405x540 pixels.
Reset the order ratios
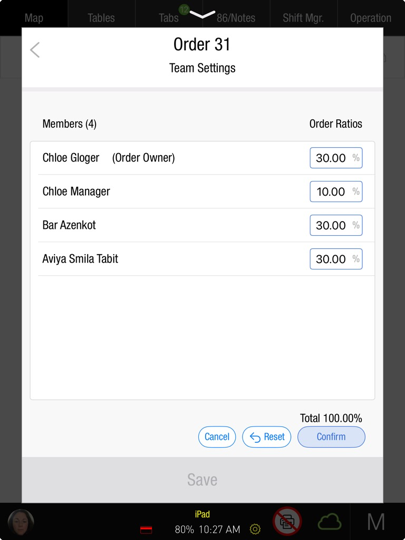267,437
